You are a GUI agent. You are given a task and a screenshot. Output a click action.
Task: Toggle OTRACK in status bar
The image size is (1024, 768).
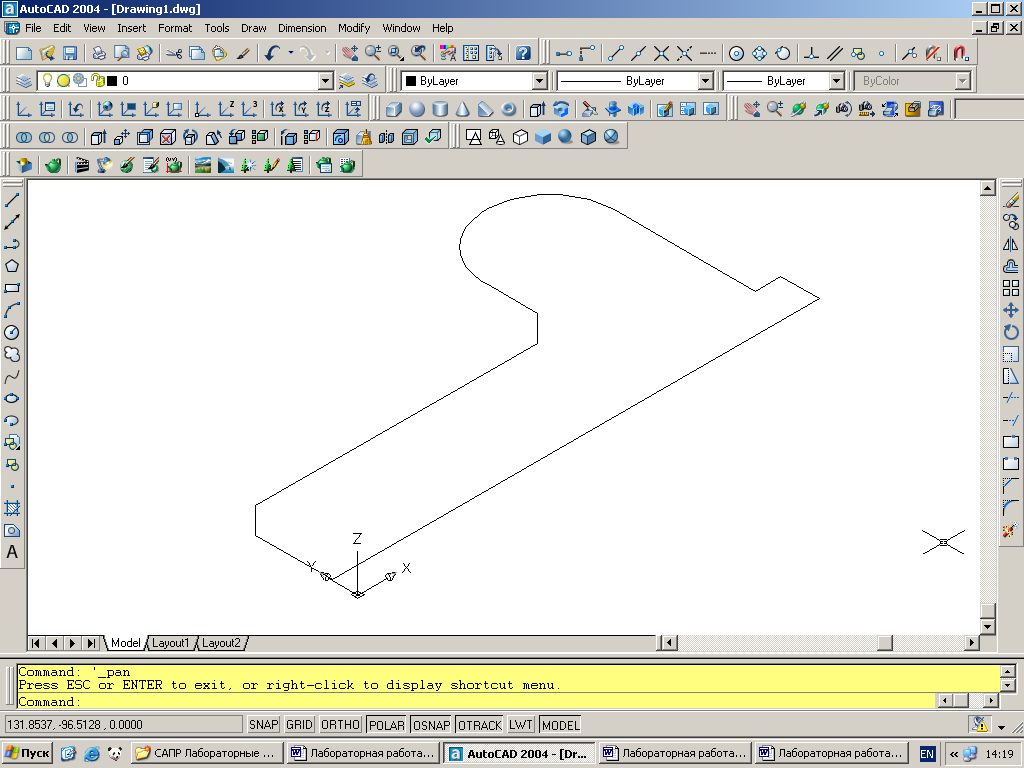tap(480, 725)
